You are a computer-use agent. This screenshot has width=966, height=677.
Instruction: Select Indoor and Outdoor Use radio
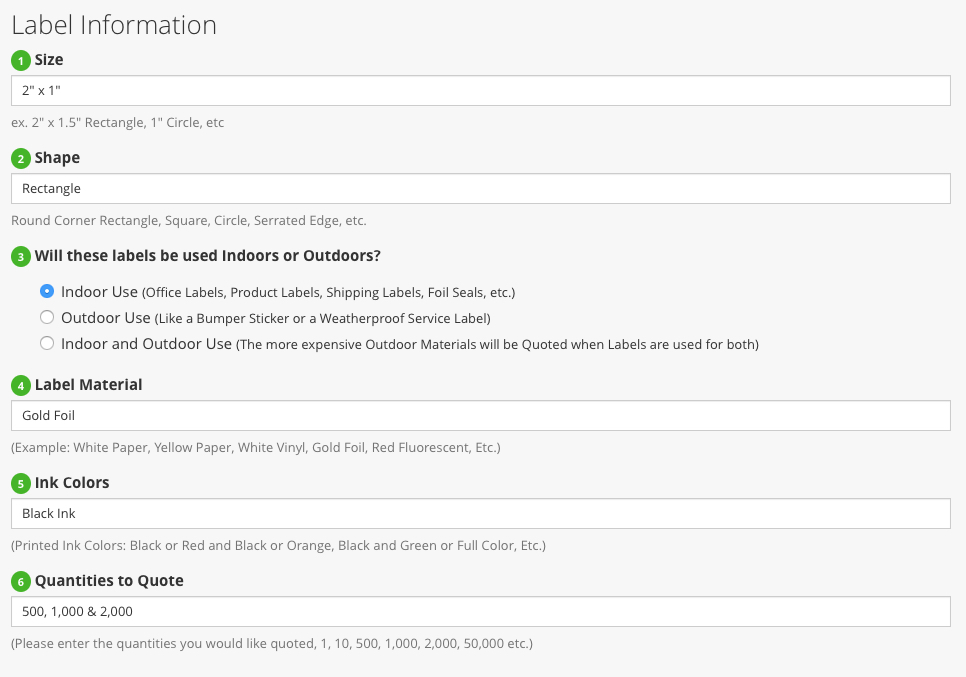47,344
